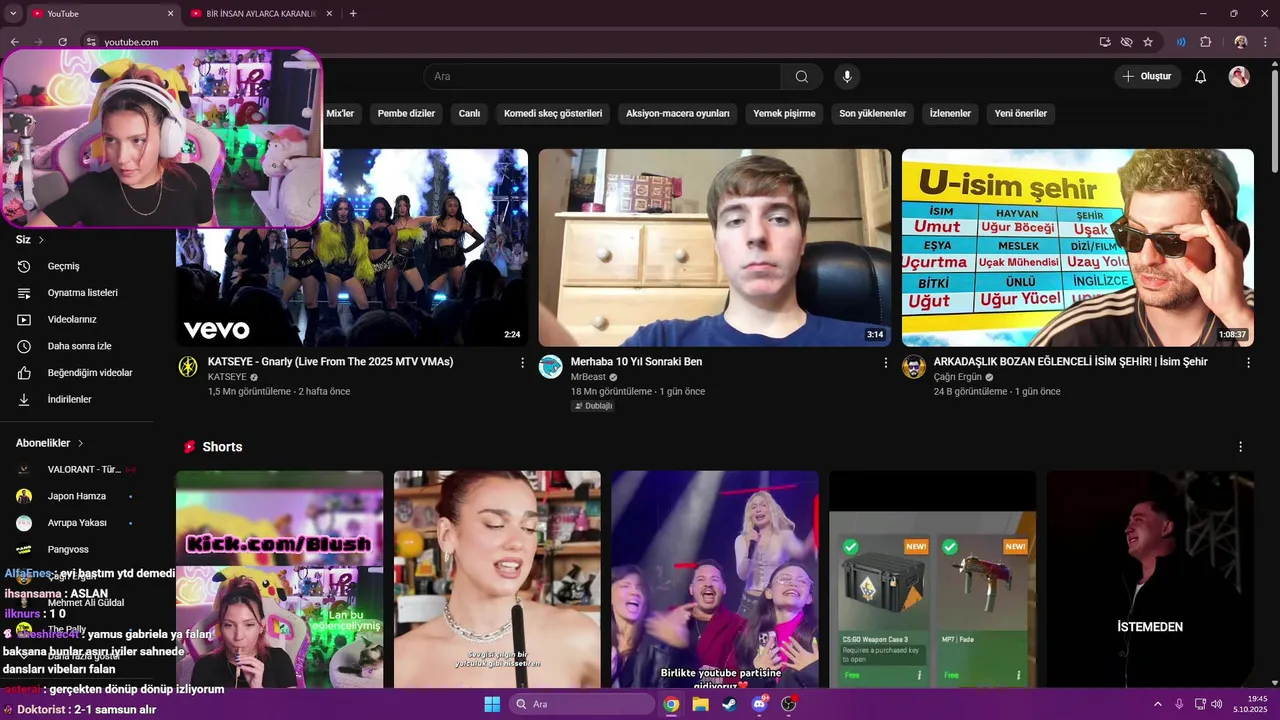Image resolution: width=1280 pixels, height=720 pixels.
Task: Open OBS Studio from the taskbar
Action: 789,704
